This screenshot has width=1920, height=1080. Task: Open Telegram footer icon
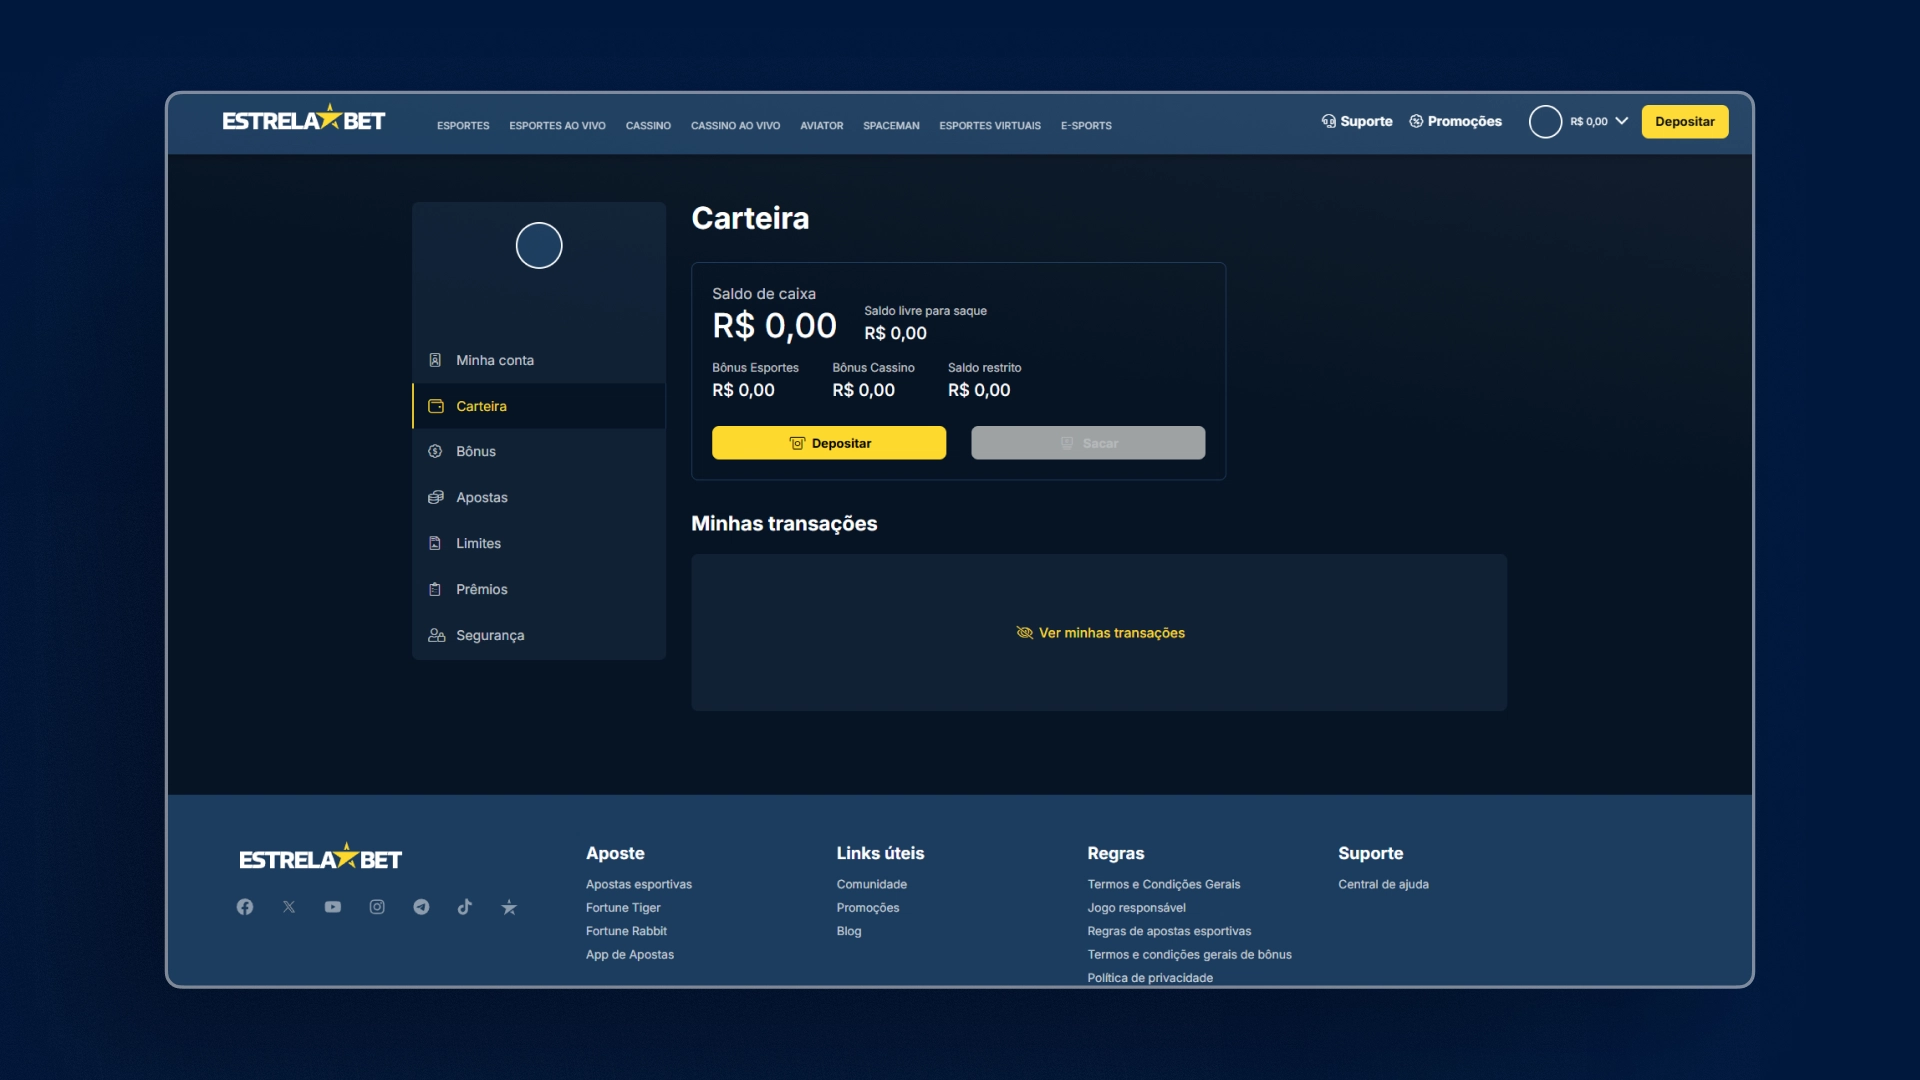[421, 907]
